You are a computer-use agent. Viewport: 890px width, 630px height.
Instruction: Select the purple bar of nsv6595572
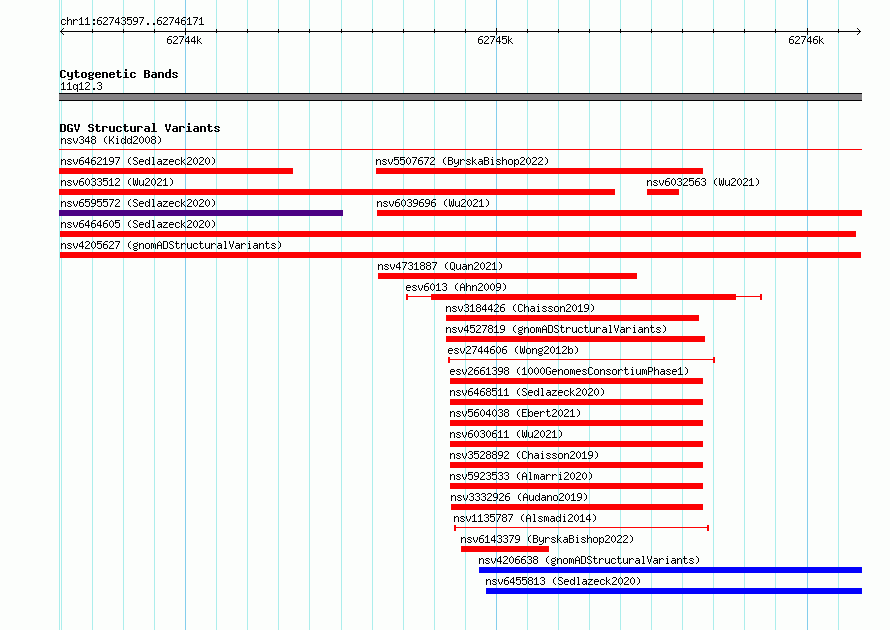point(201,213)
